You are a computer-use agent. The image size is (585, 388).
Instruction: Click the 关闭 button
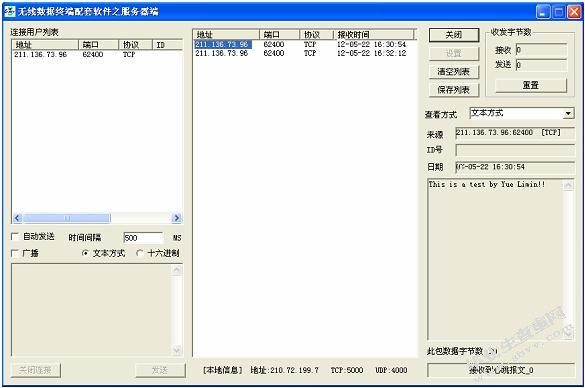(x=454, y=35)
